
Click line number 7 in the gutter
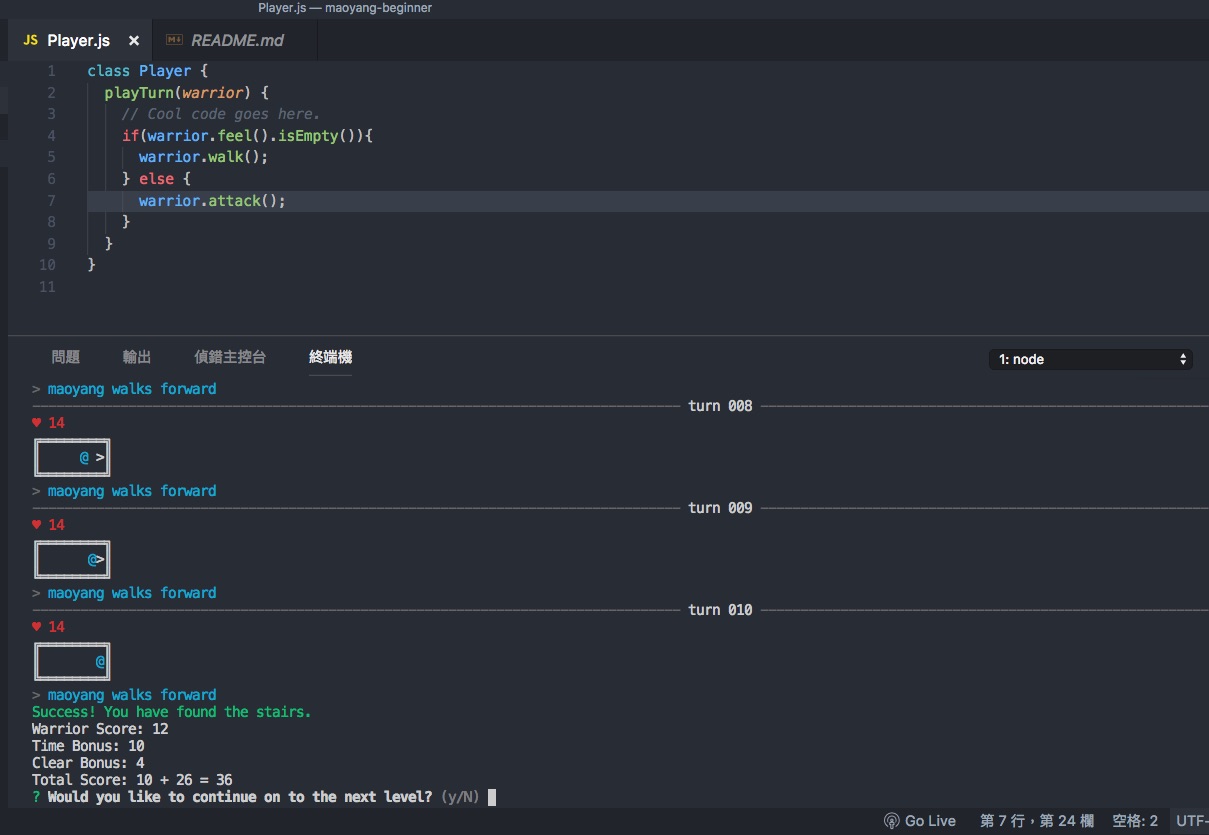pos(51,201)
